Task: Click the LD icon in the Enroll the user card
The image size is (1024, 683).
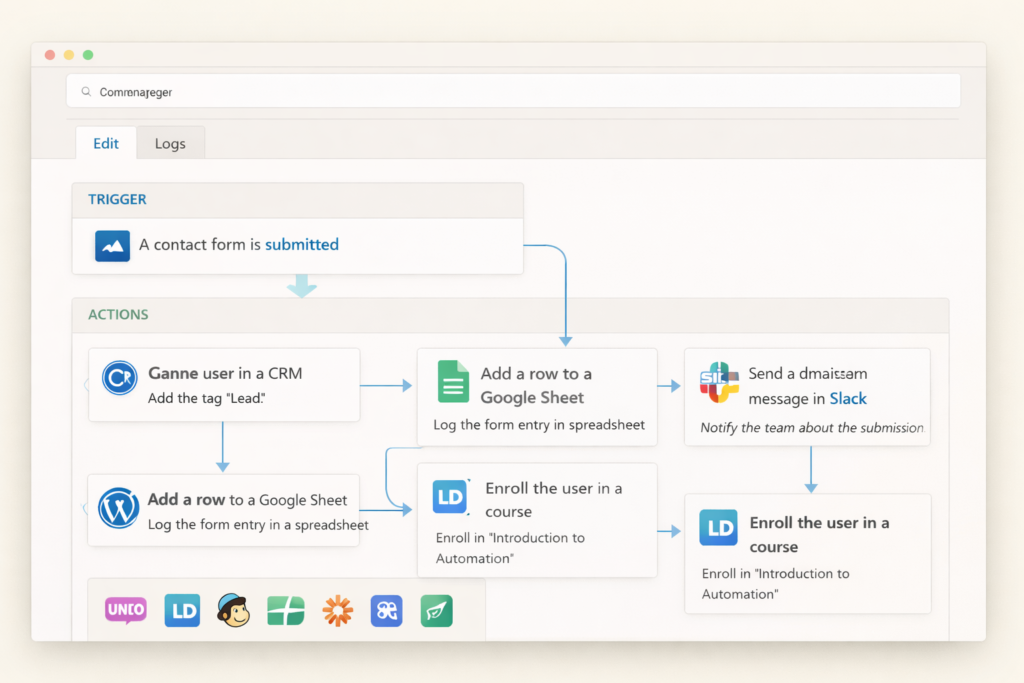Action: (x=450, y=497)
